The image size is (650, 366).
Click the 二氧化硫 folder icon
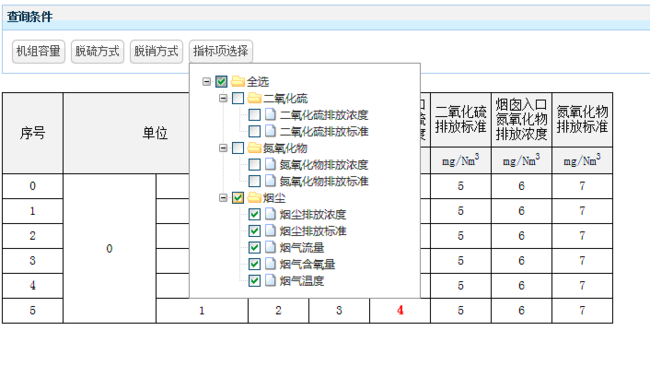(255, 98)
